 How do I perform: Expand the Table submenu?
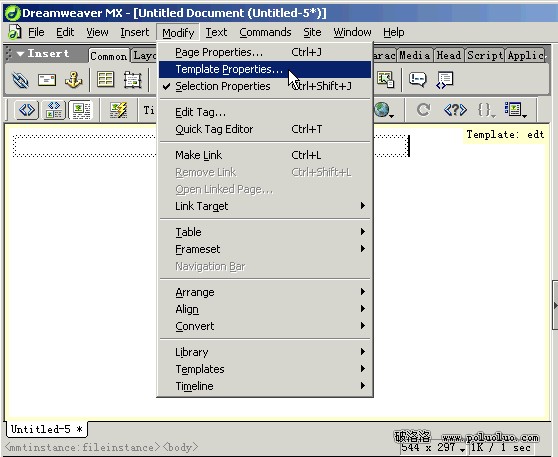pos(265,232)
